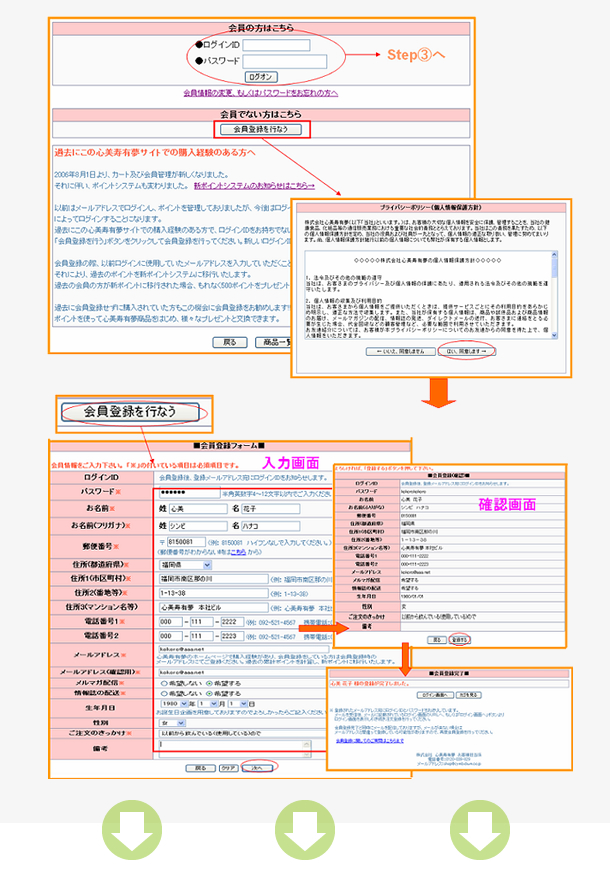
Task: Click the 電話番号2 middle field 111
Action: (202, 636)
